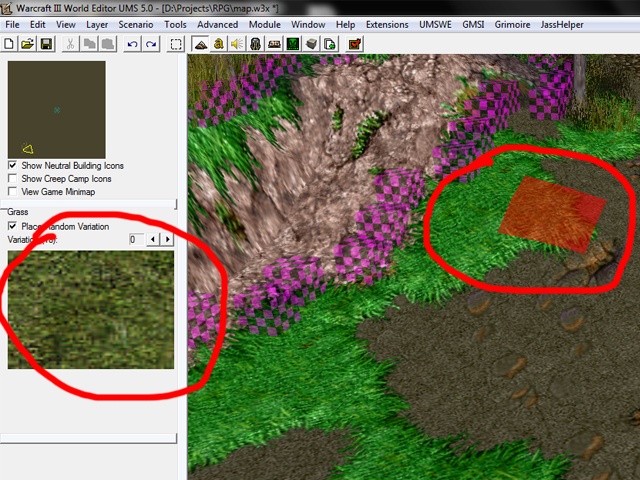Activate the selection brush tool icon

click(x=176, y=44)
